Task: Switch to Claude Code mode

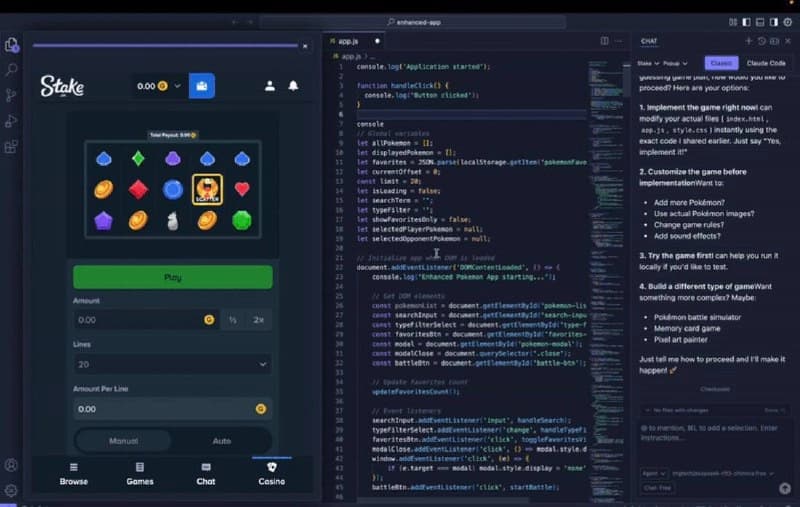Action: (766, 63)
